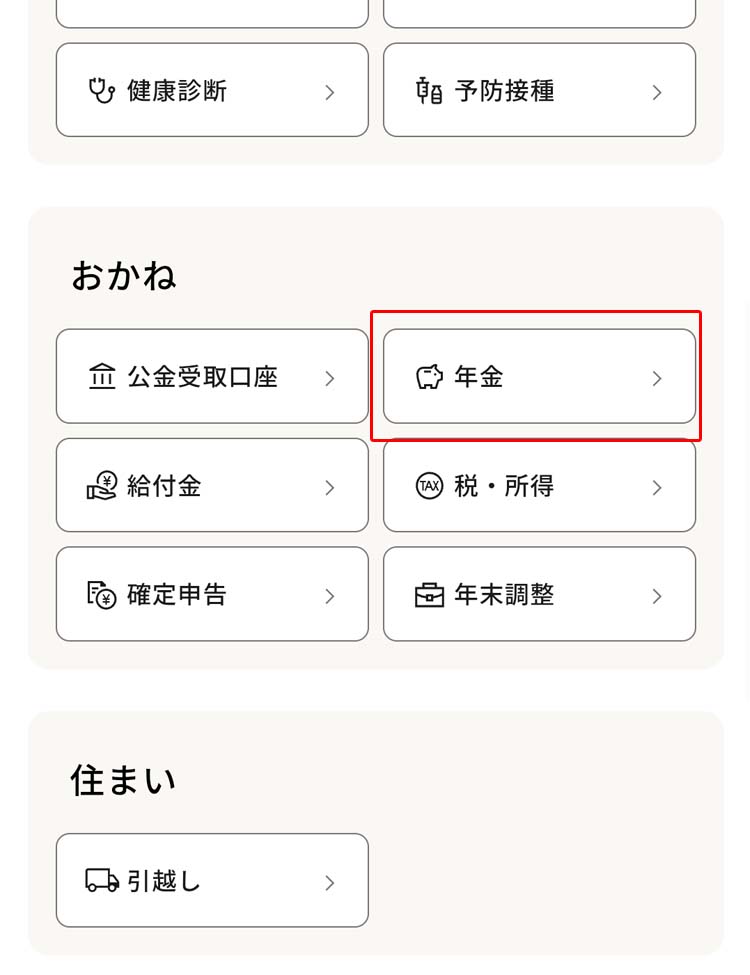
Task: Select the 引越し label text
Action: click(x=164, y=881)
